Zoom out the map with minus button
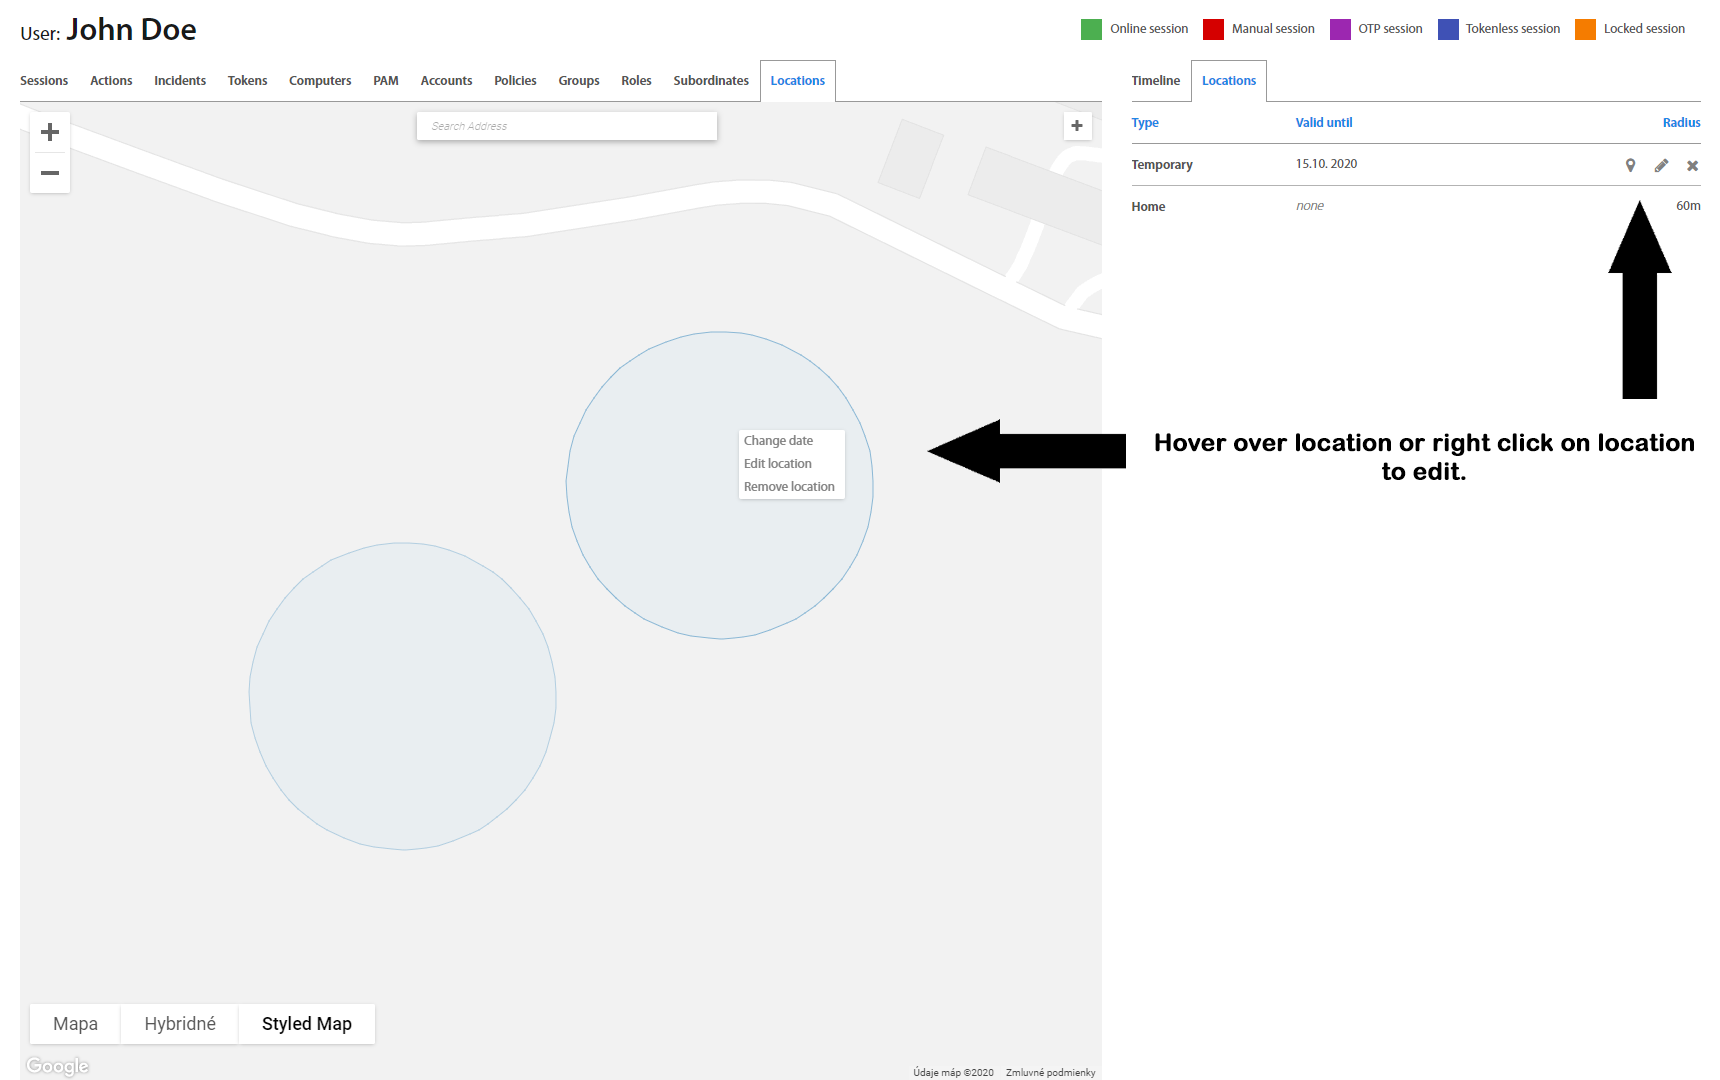1720x1080 pixels. (x=50, y=173)
